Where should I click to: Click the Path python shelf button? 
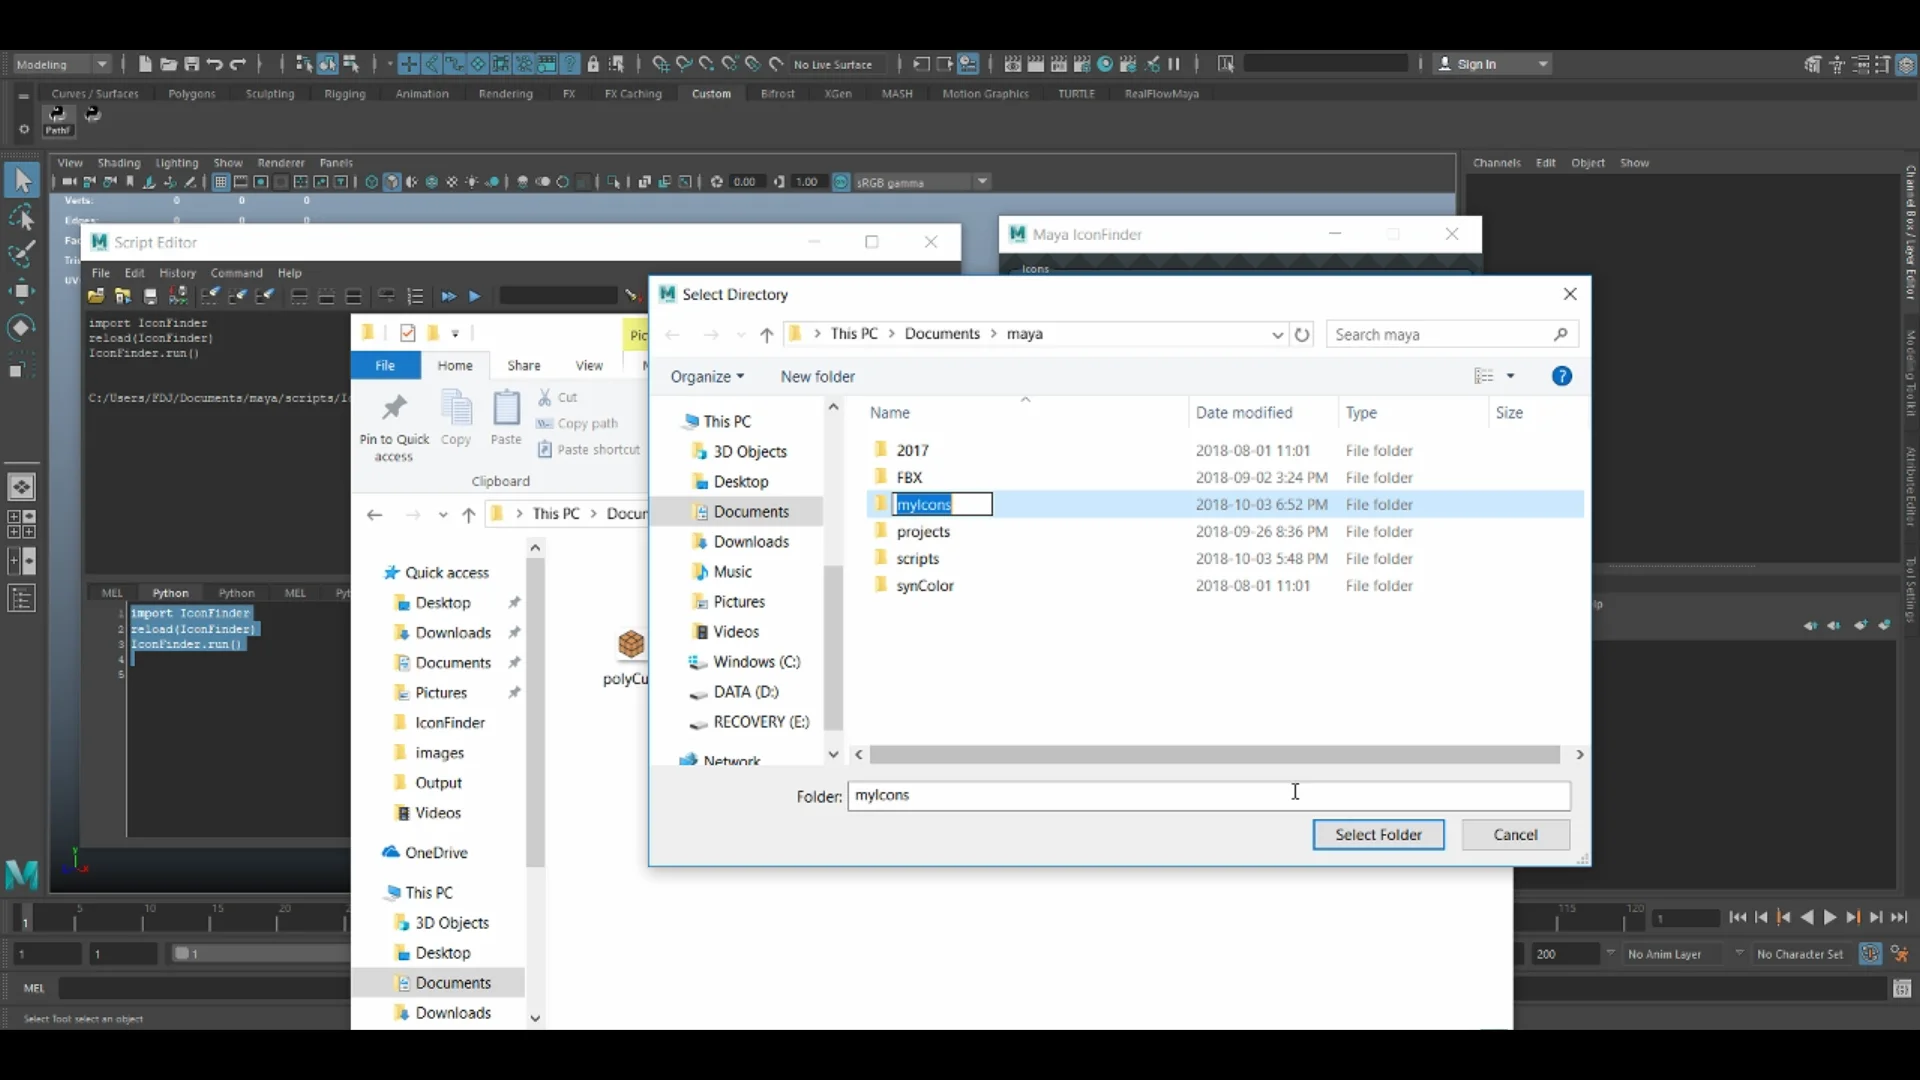tap(58, 120)
